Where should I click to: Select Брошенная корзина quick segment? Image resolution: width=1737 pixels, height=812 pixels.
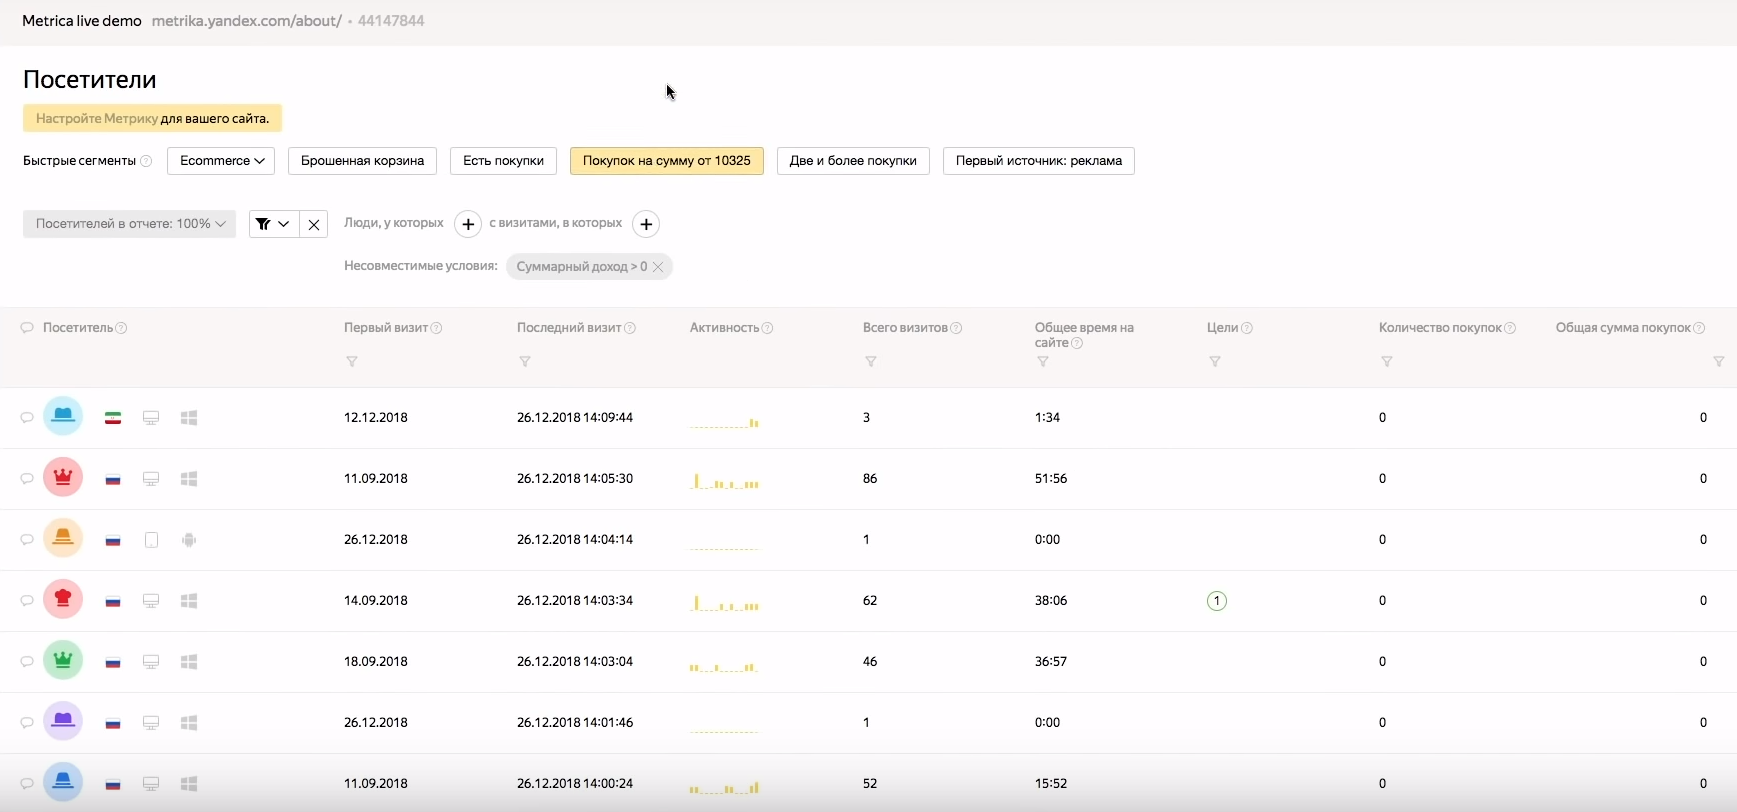362,161
